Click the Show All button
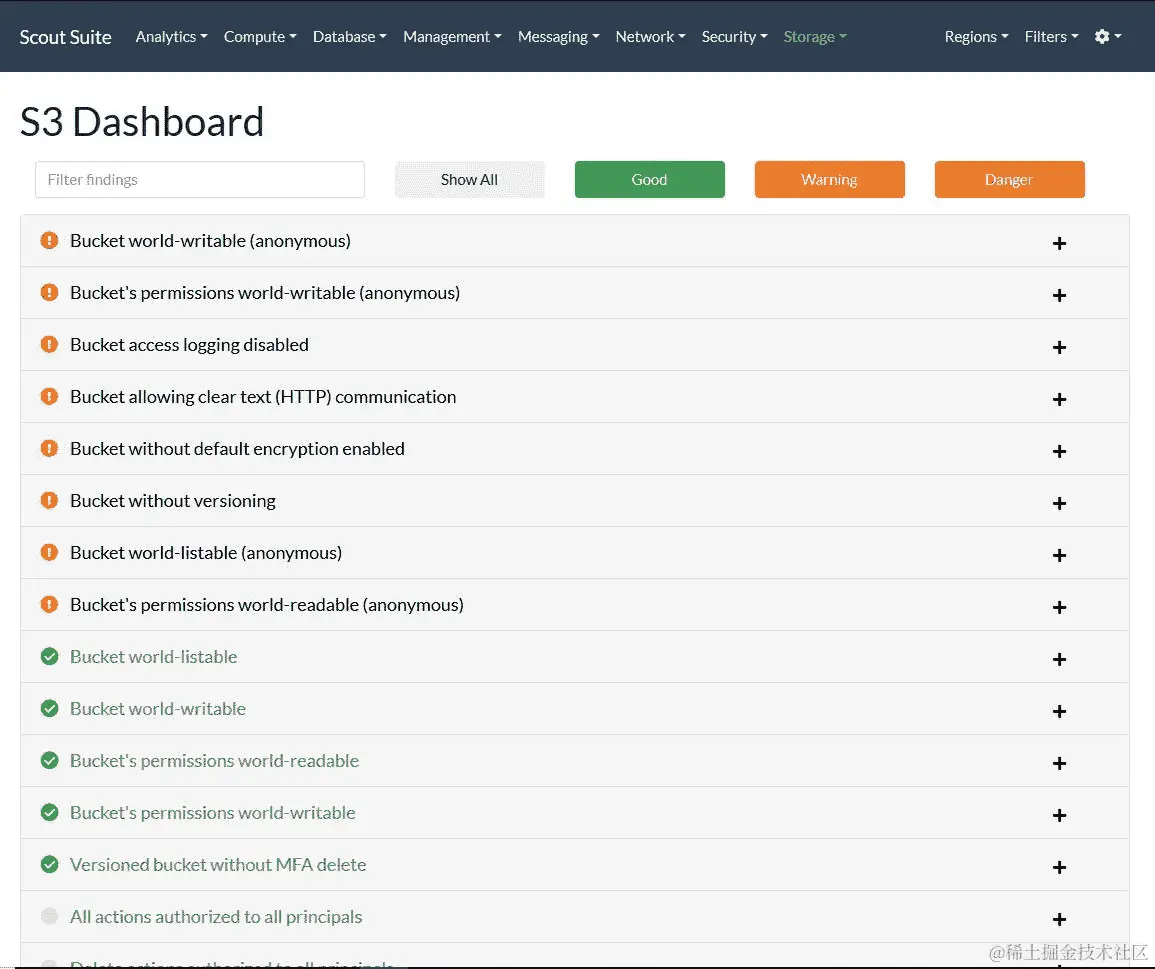The width and height of the screenshot is (1155, 969). pyautogui.click(x=469, y=179)
